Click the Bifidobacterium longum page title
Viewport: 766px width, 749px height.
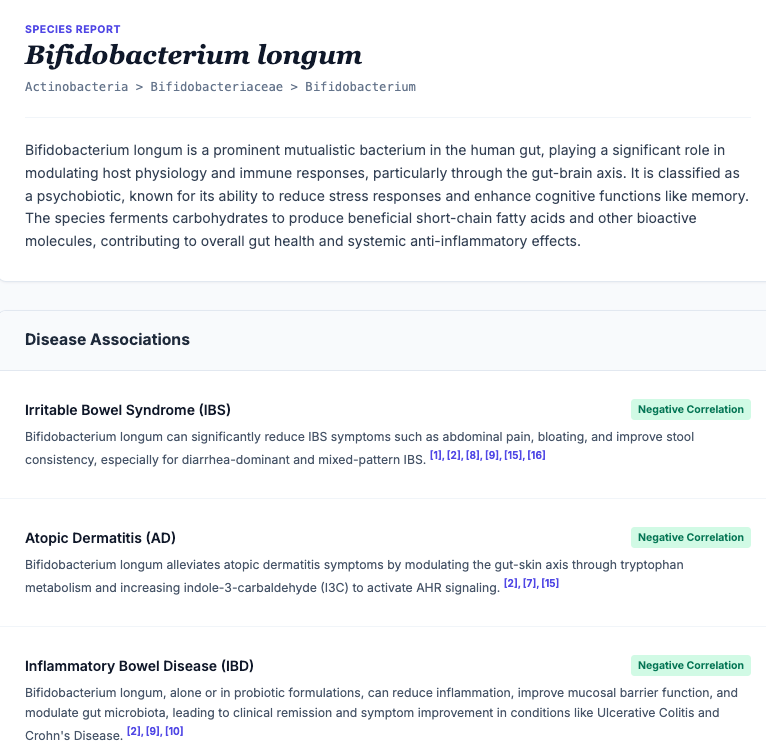(193, 54)
